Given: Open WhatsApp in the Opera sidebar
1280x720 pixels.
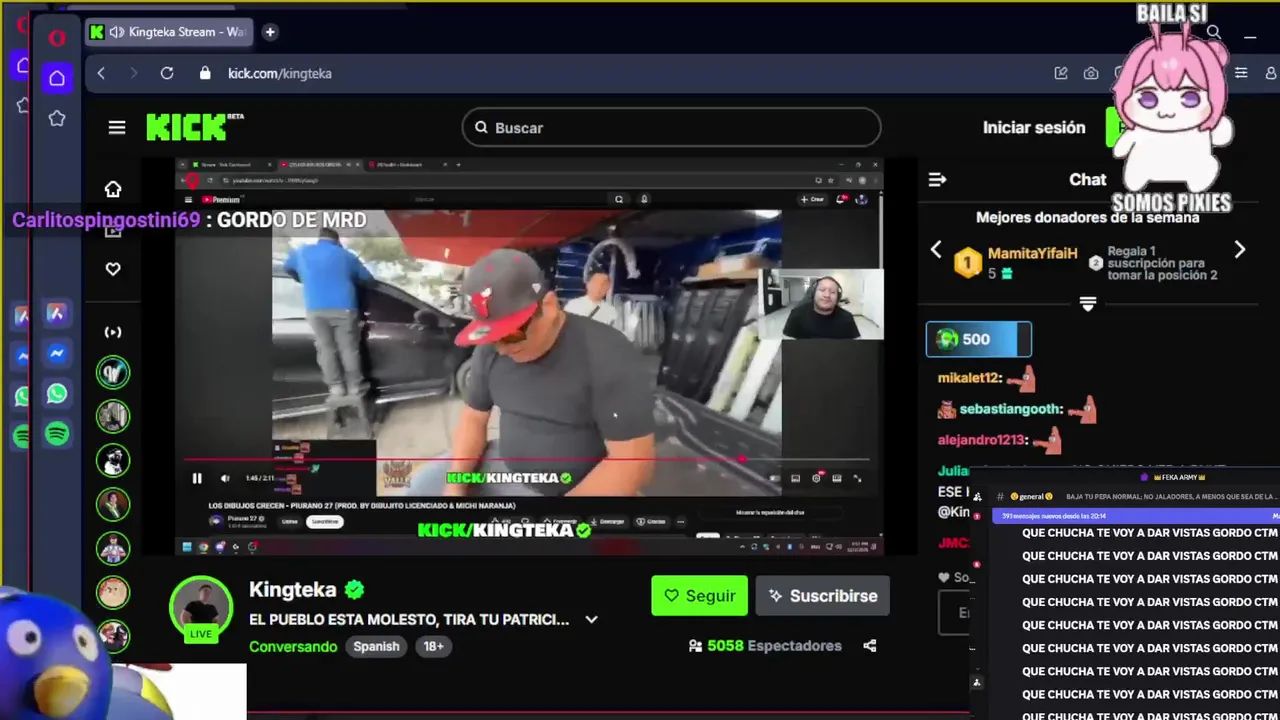Looking at the screenshot, I should pos(57,394).
